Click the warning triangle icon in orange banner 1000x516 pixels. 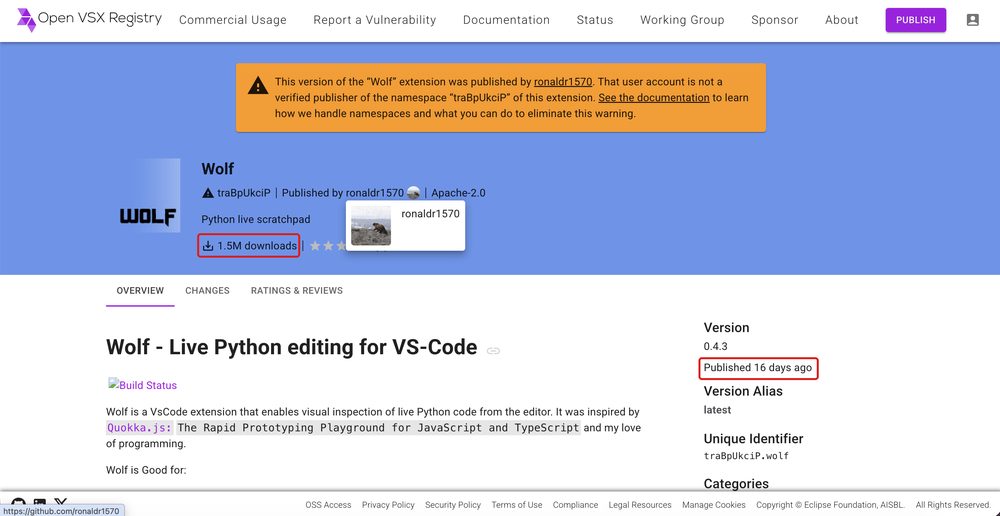258,85
